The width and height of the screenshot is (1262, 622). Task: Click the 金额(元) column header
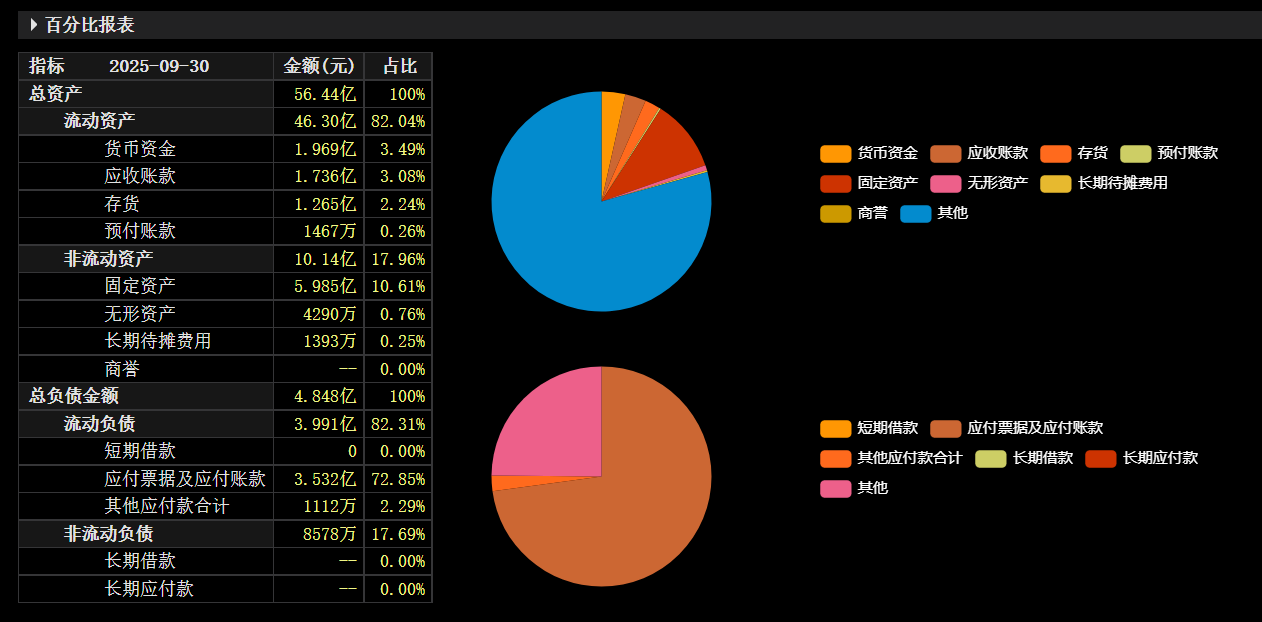[x=319, y=66]
